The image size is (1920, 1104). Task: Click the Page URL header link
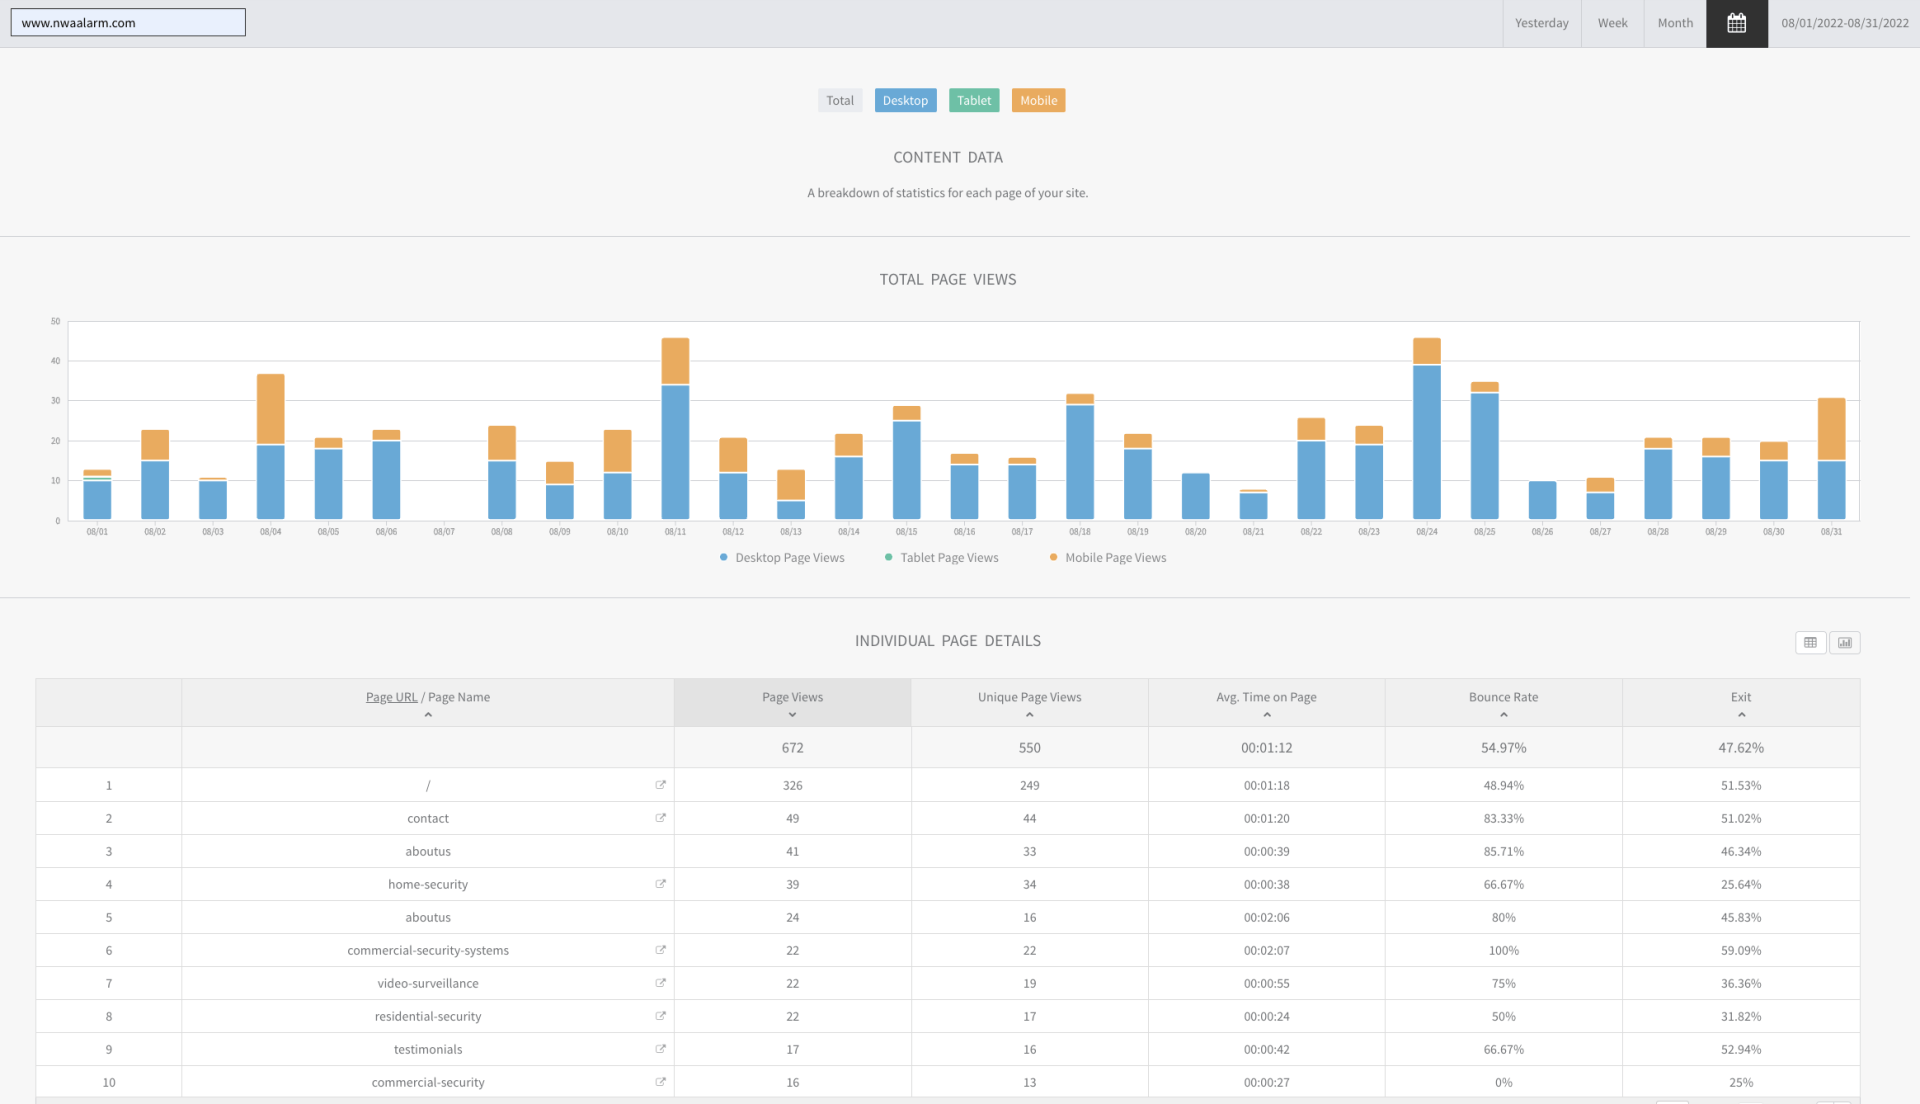coord(391,697)
